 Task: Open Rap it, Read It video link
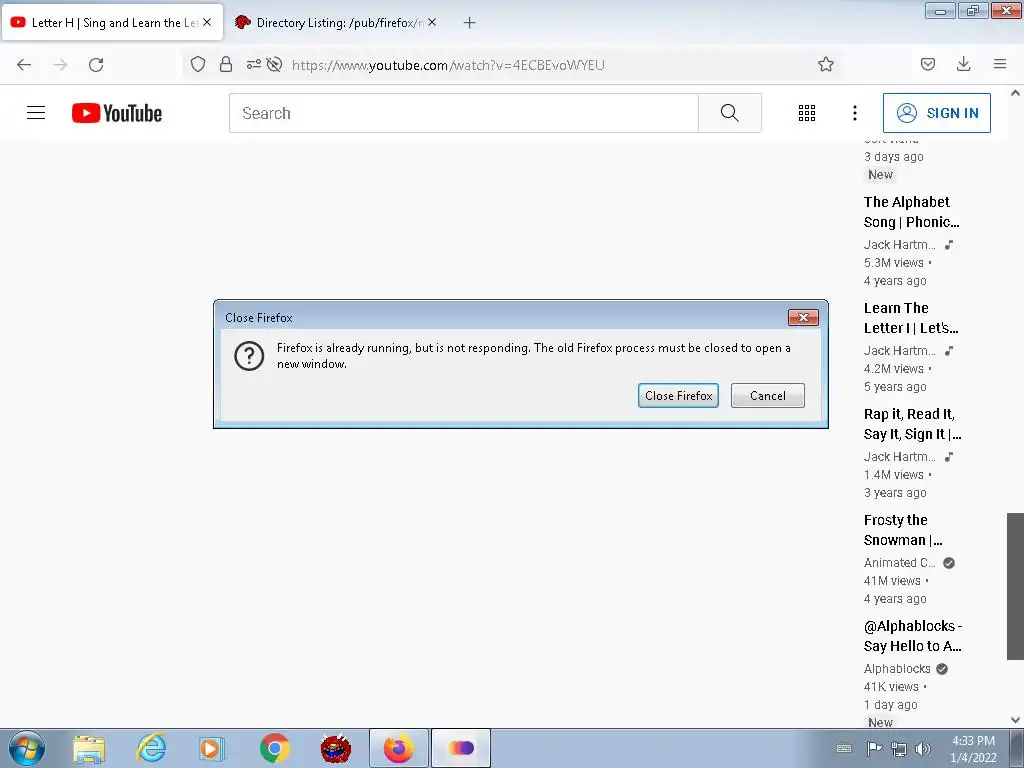[x=912, y=424]
